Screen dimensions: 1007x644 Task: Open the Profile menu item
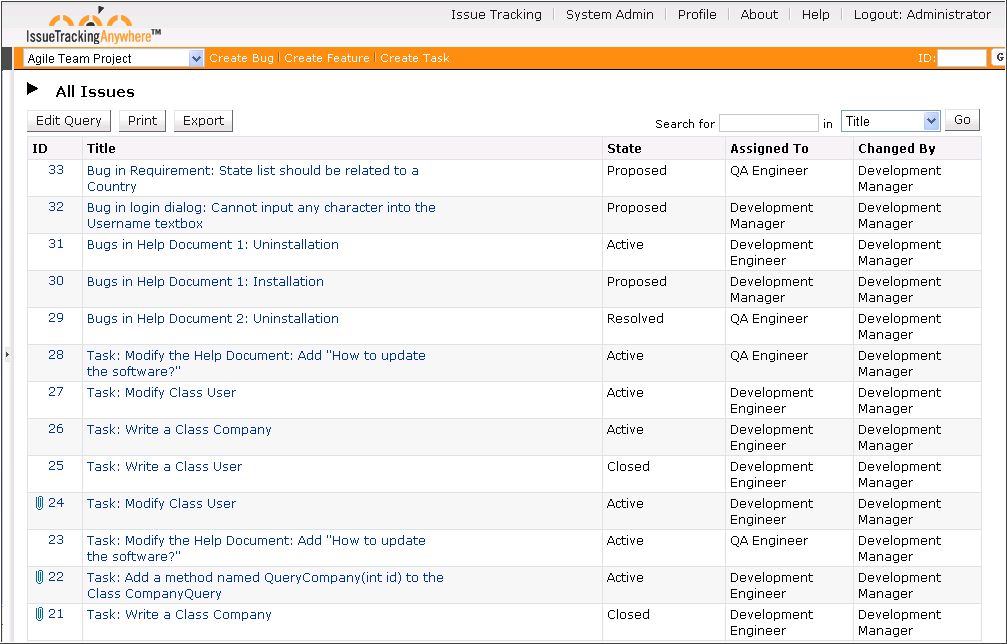[x=697, y=15]
